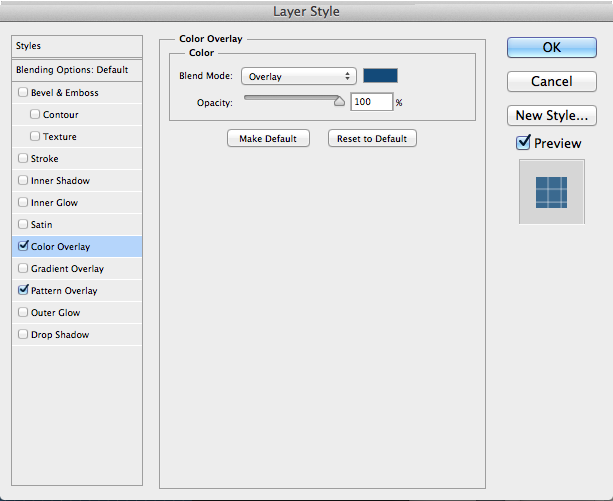Click the OK button
613x501 pixels.
[x=552, y=47]
